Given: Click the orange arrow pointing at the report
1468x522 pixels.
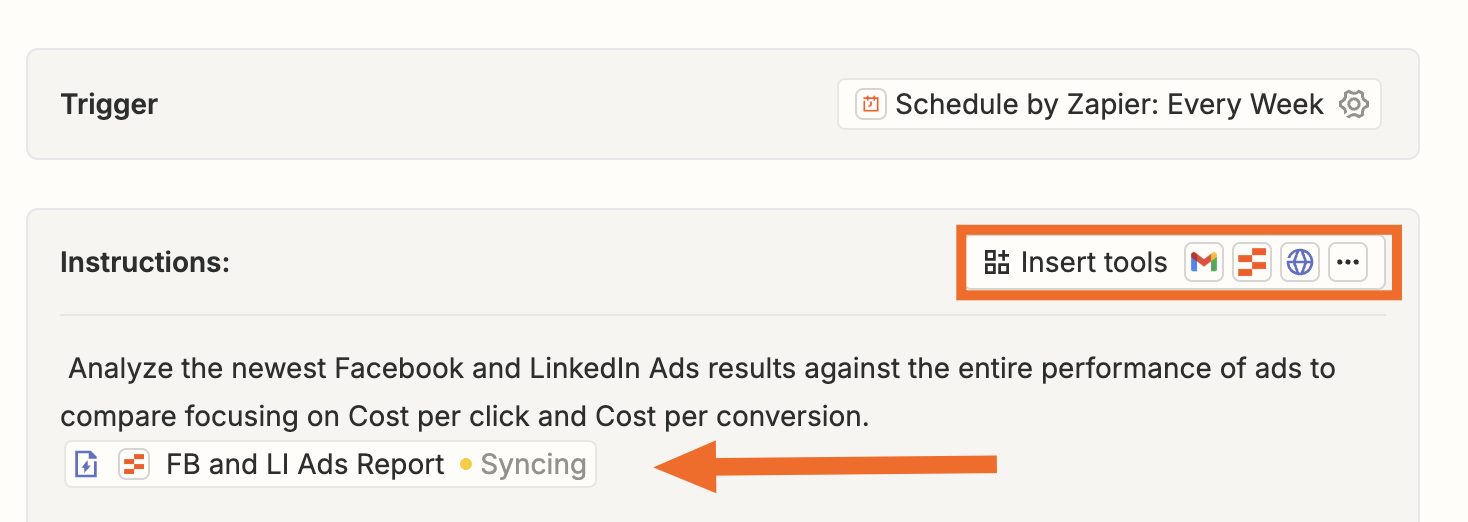Looking at the screenshot, I should click(826, 466).
